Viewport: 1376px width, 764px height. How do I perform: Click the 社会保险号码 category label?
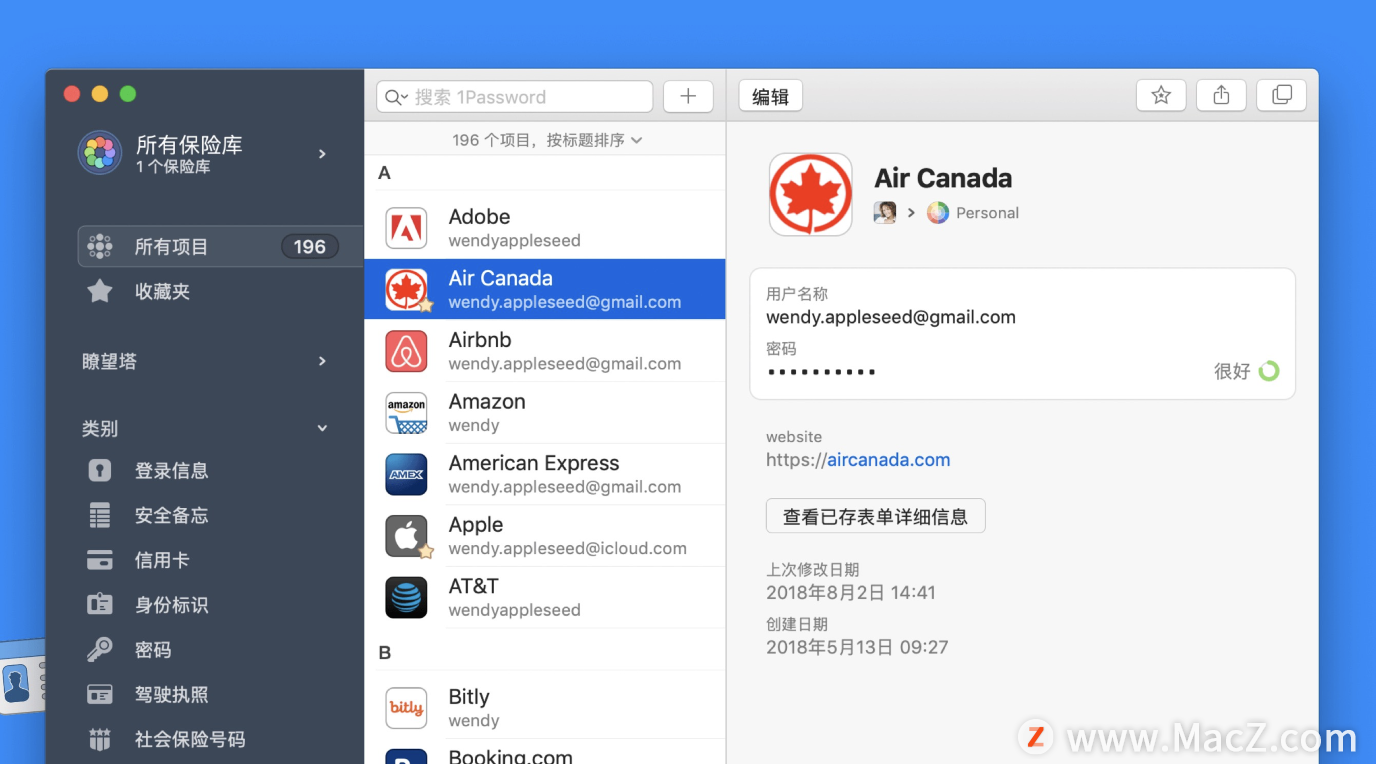coord(190,739)
